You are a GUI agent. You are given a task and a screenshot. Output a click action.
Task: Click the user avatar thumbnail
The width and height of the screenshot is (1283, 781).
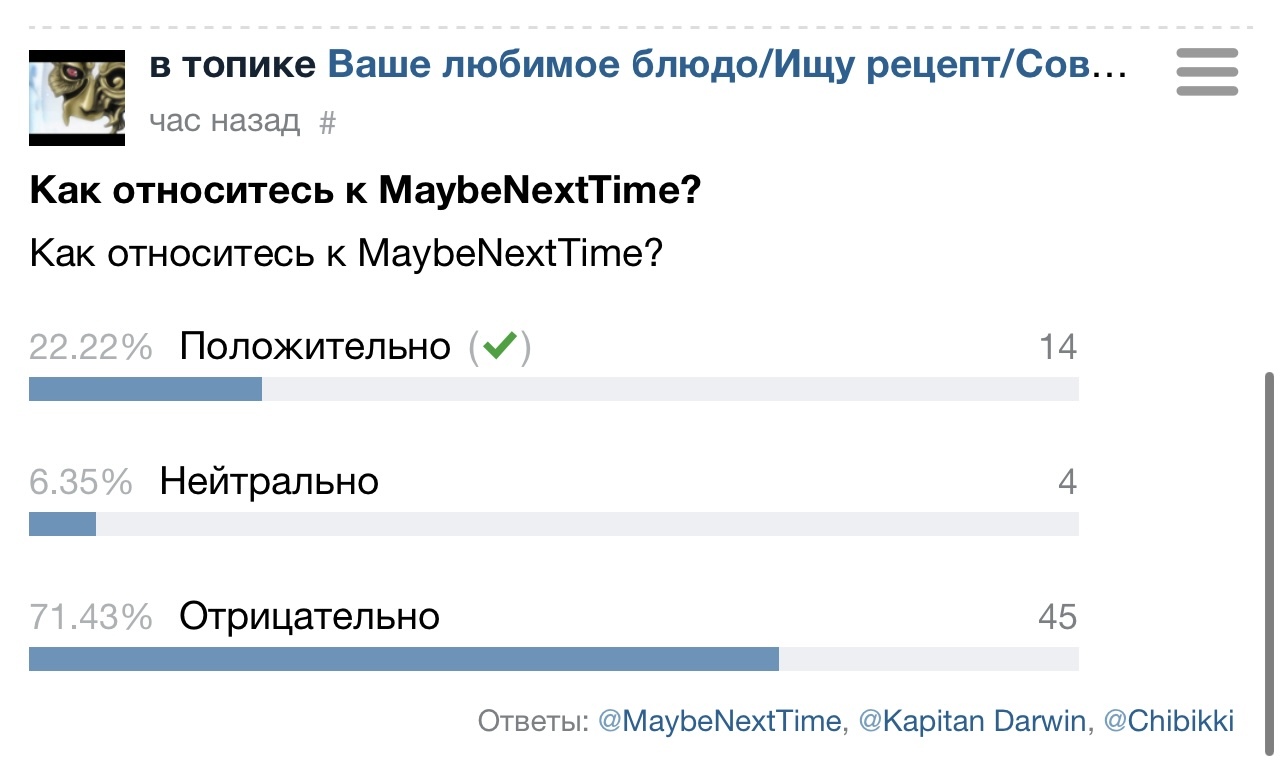coord(77,98)
